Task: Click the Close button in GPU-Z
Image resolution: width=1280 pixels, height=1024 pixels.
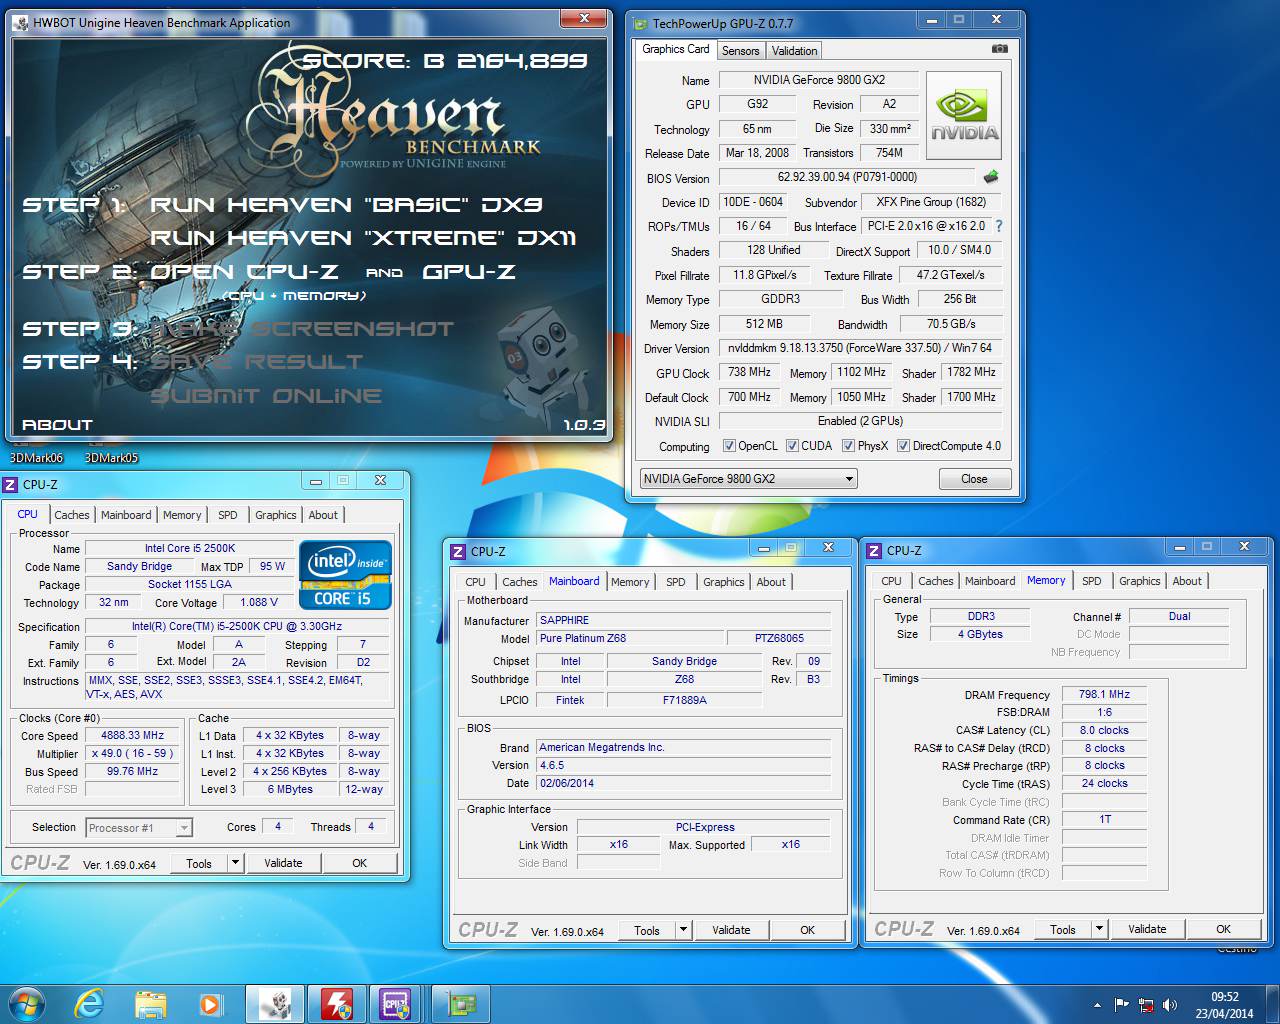Action: tap(974, 479)
